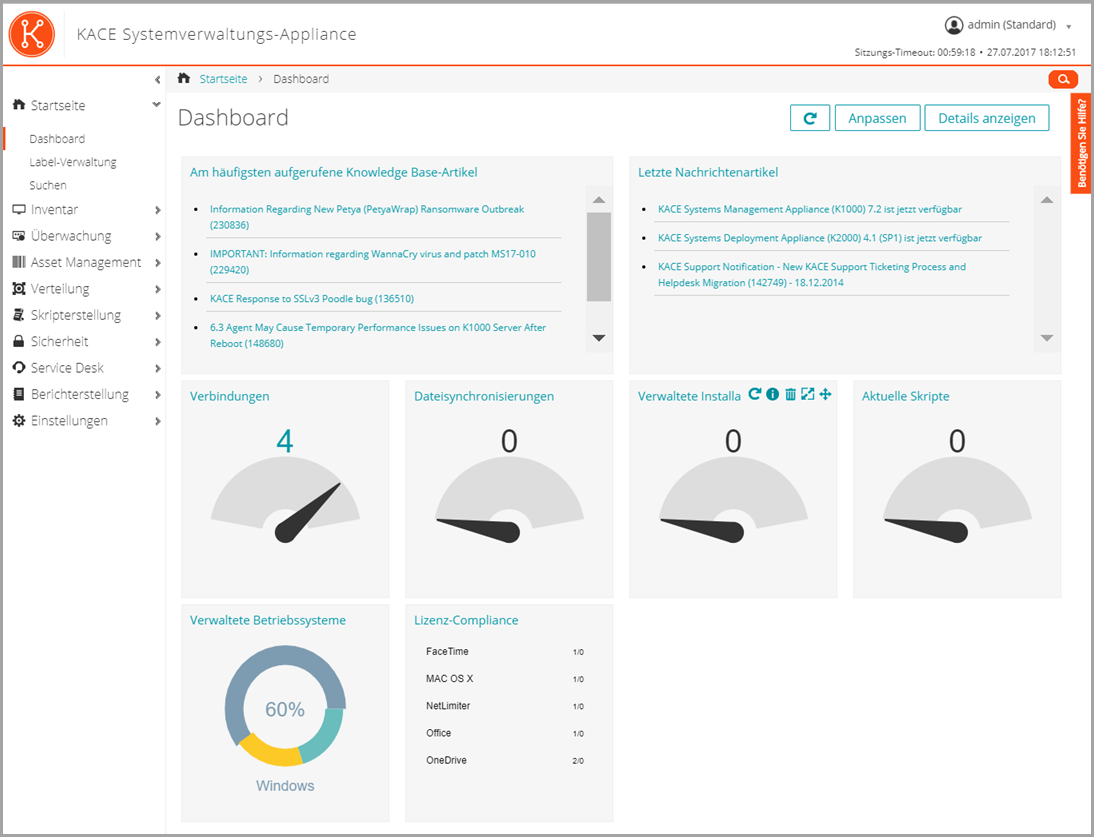This screenshot has height=837, width=1094.
Task: Click the resize icon on the Verwaltete Installa widget
Action: click(x=808, y=394)
